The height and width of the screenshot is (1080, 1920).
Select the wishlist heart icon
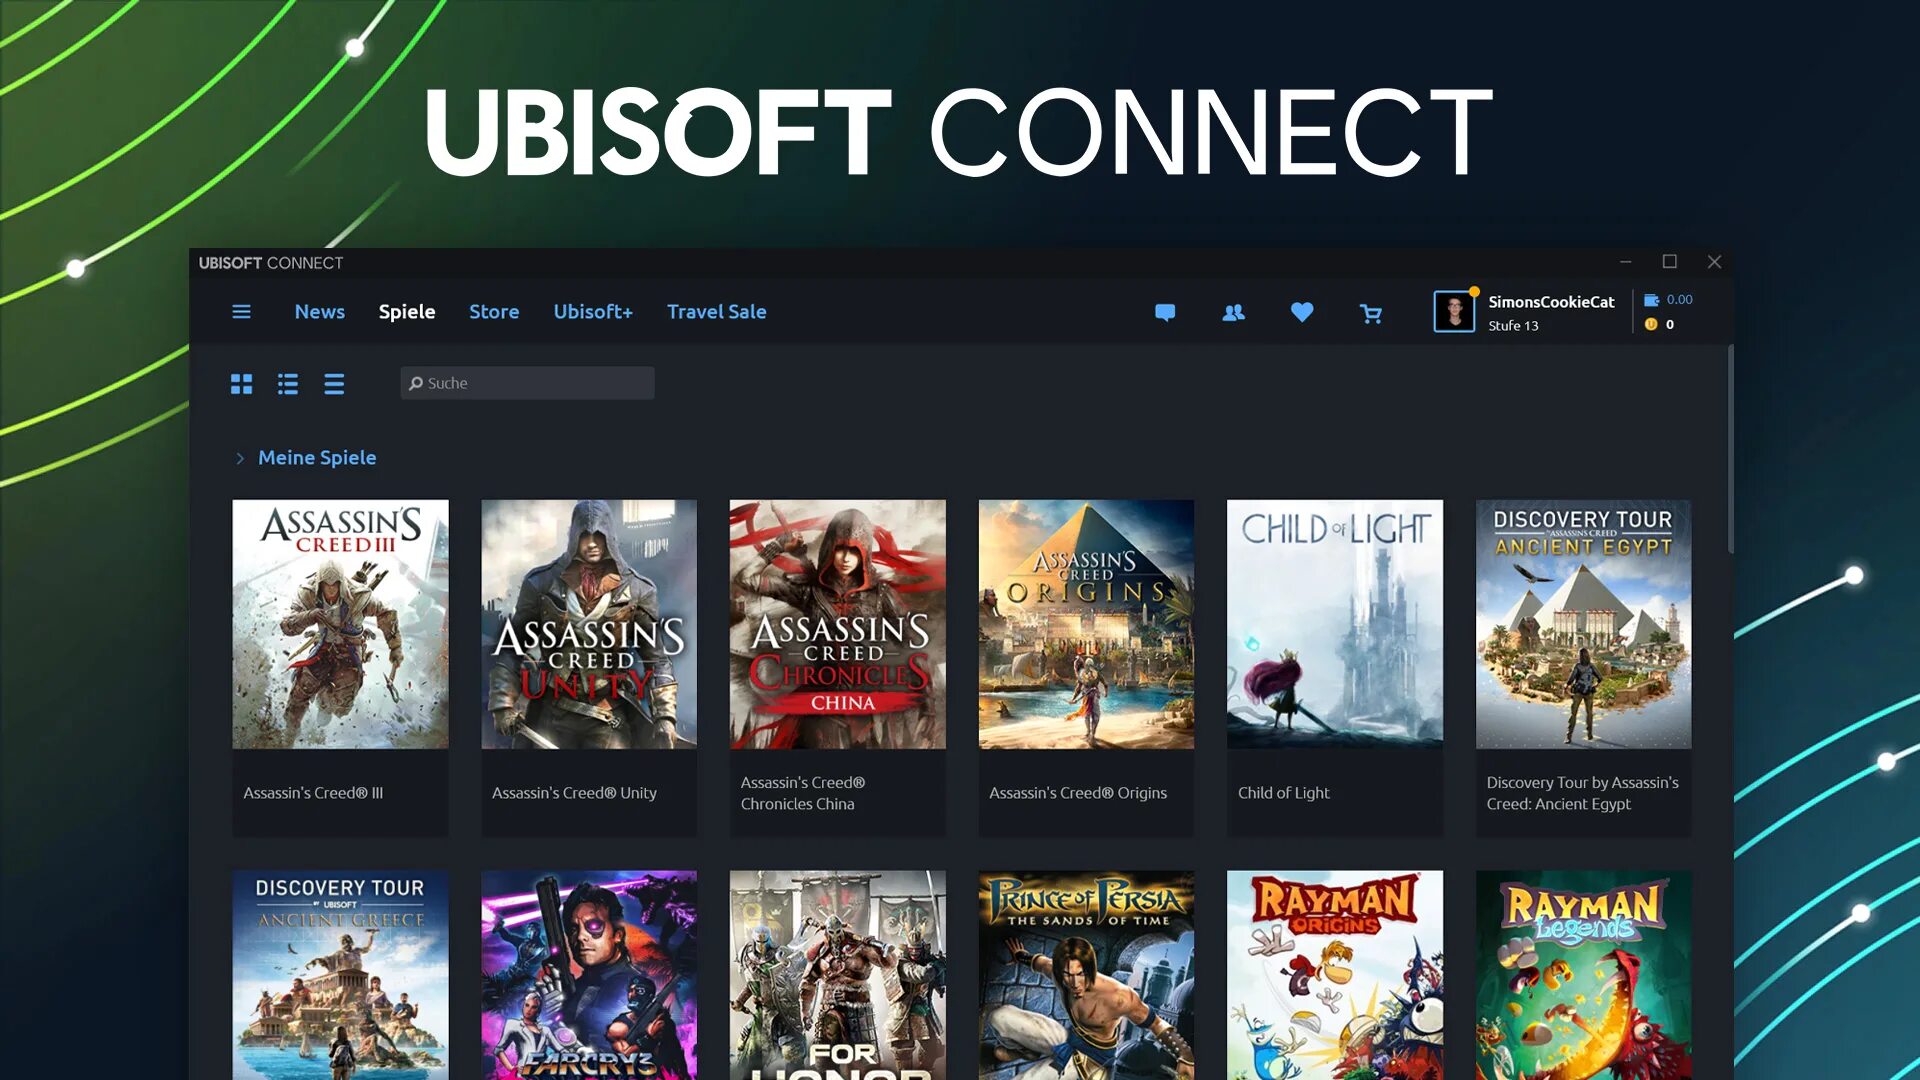[1300, 311]
